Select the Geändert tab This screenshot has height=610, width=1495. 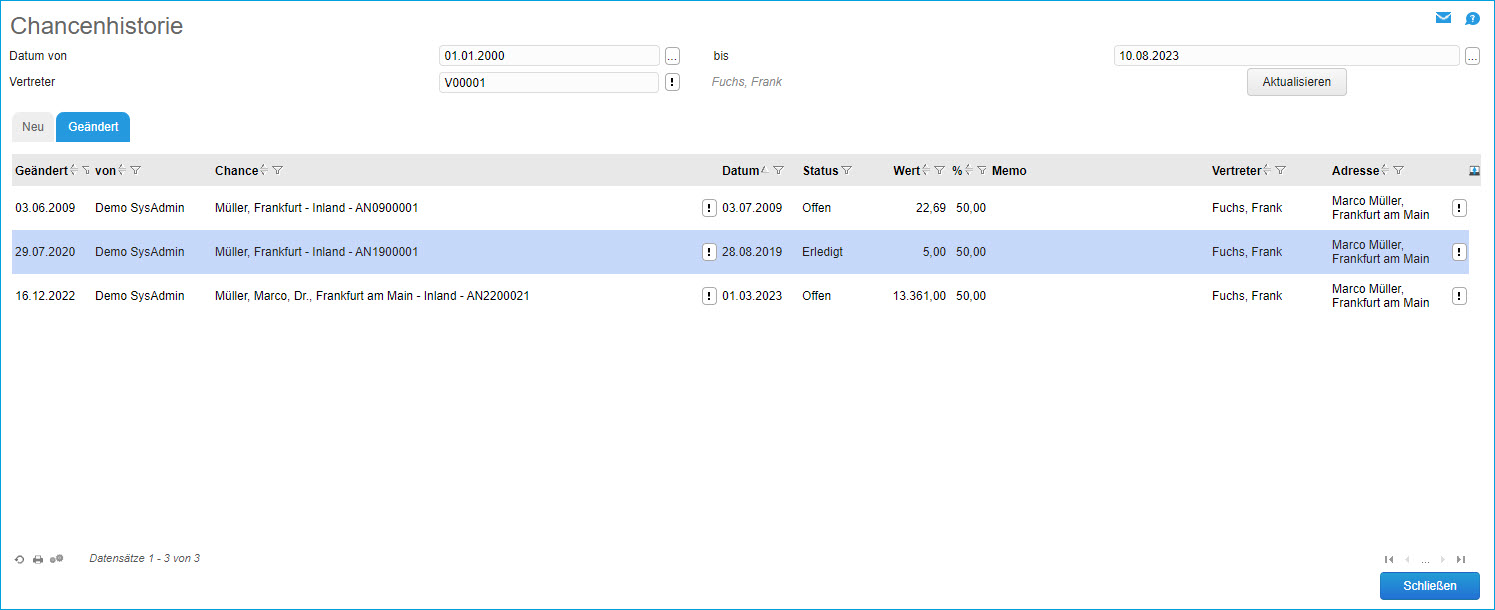pos(93,127)
